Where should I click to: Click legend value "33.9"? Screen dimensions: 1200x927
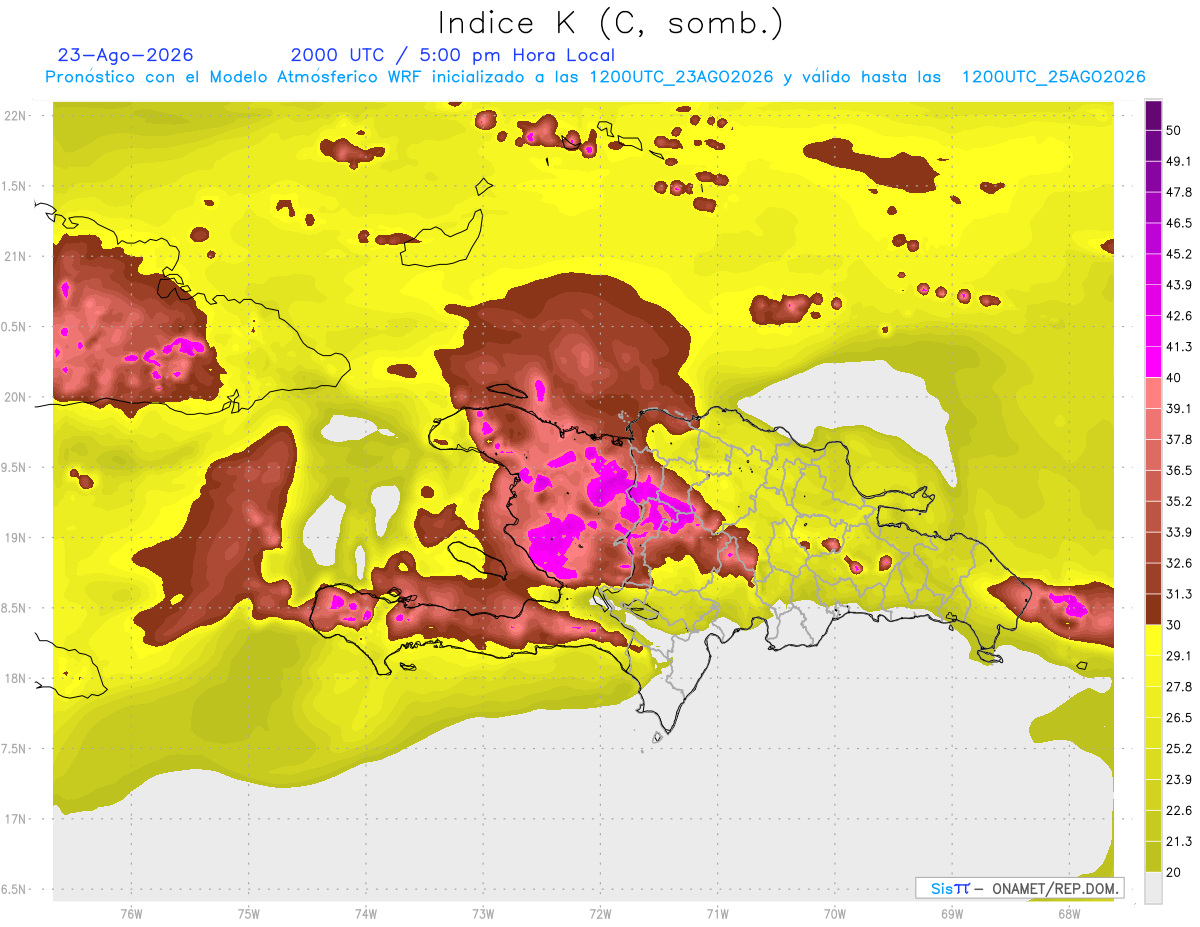click(x=1178, y=532)
